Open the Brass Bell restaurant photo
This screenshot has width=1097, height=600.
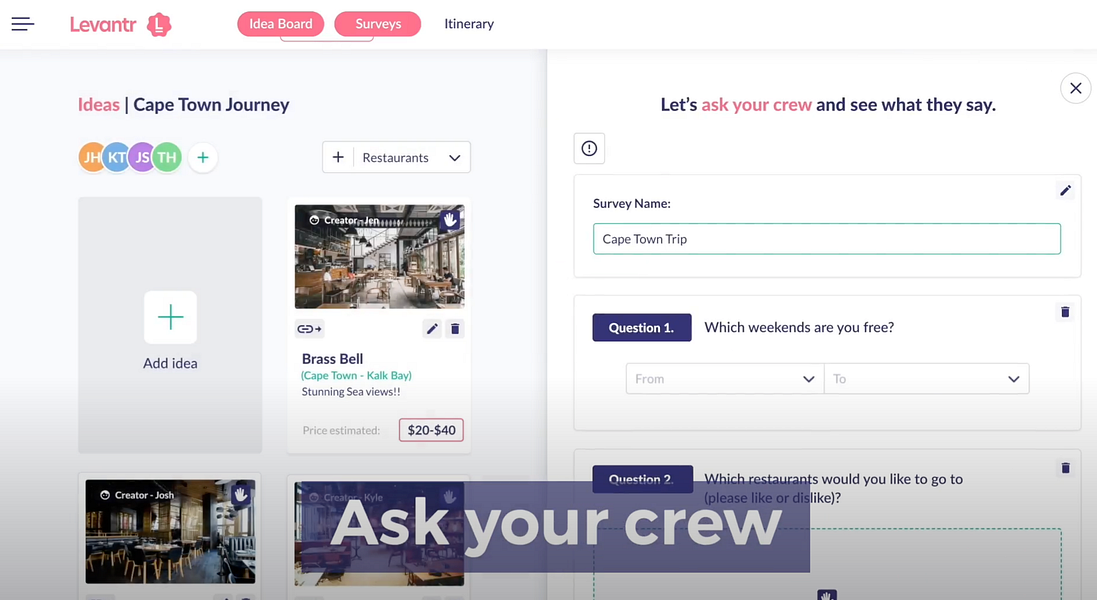click(x=379, y=257)
